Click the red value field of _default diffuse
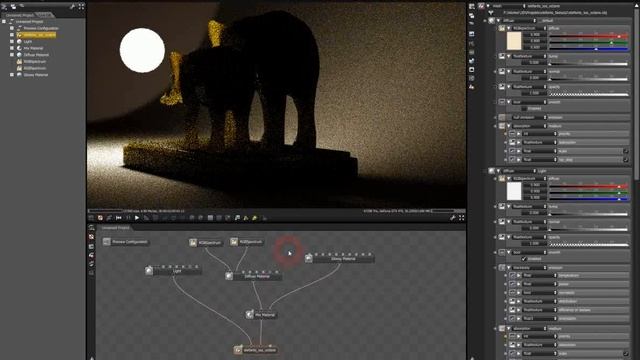This screenshot has height=360, width=640. click(x=534, y=35)
